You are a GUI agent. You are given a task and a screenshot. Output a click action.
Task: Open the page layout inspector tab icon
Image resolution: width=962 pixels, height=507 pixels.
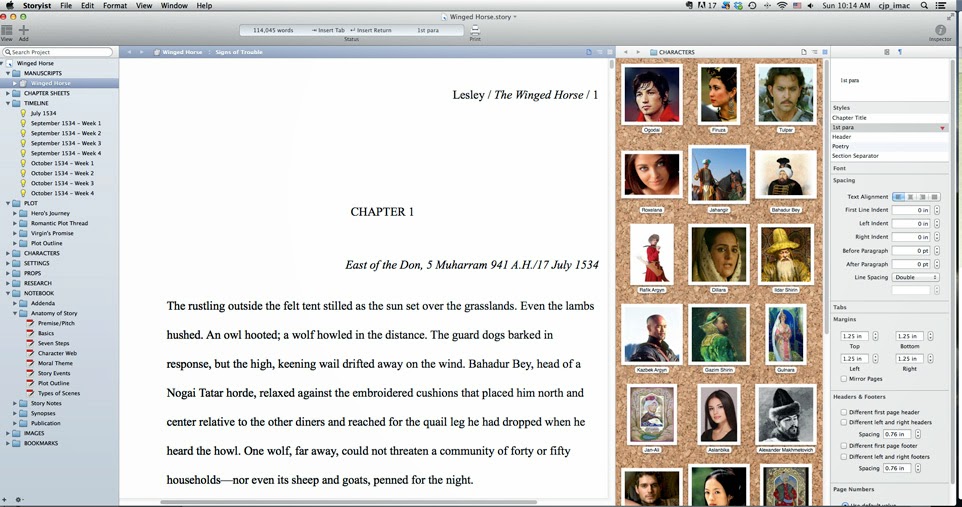(887, 52)
